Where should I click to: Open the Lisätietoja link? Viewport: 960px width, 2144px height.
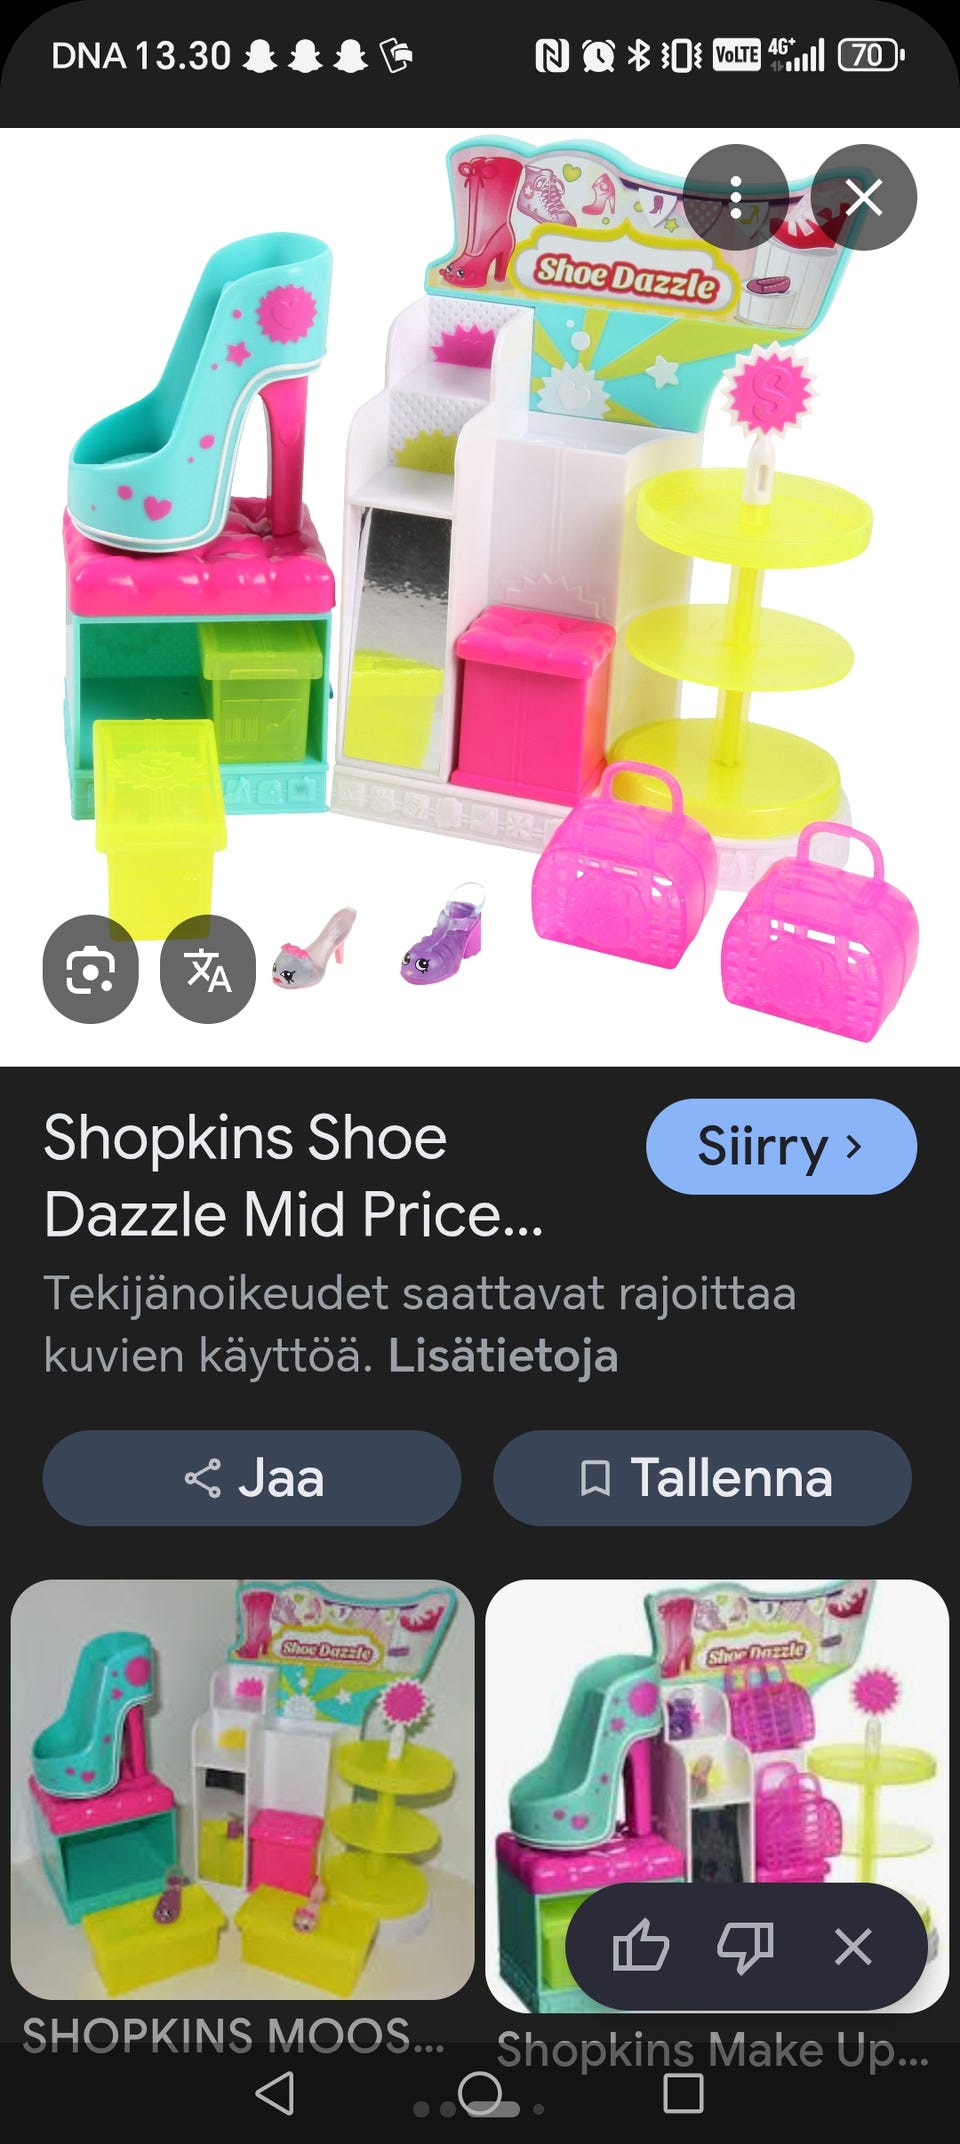point(502,1356)
